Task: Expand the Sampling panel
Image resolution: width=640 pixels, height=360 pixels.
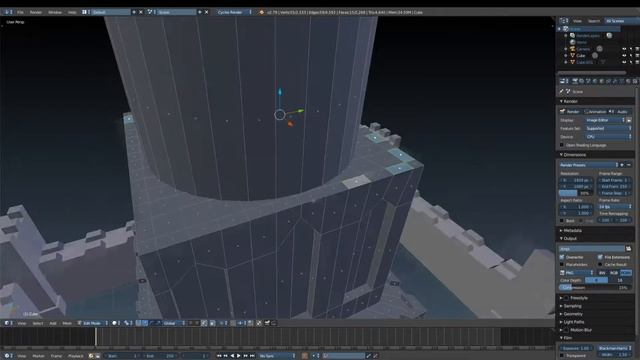Action: (x=571, y=306)
